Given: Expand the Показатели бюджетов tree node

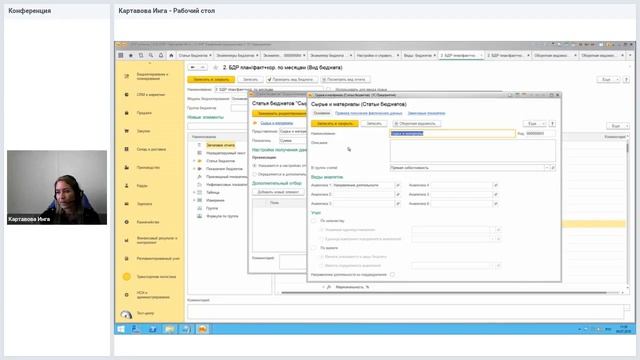Looking at the screenshot, I should (194, 169).
